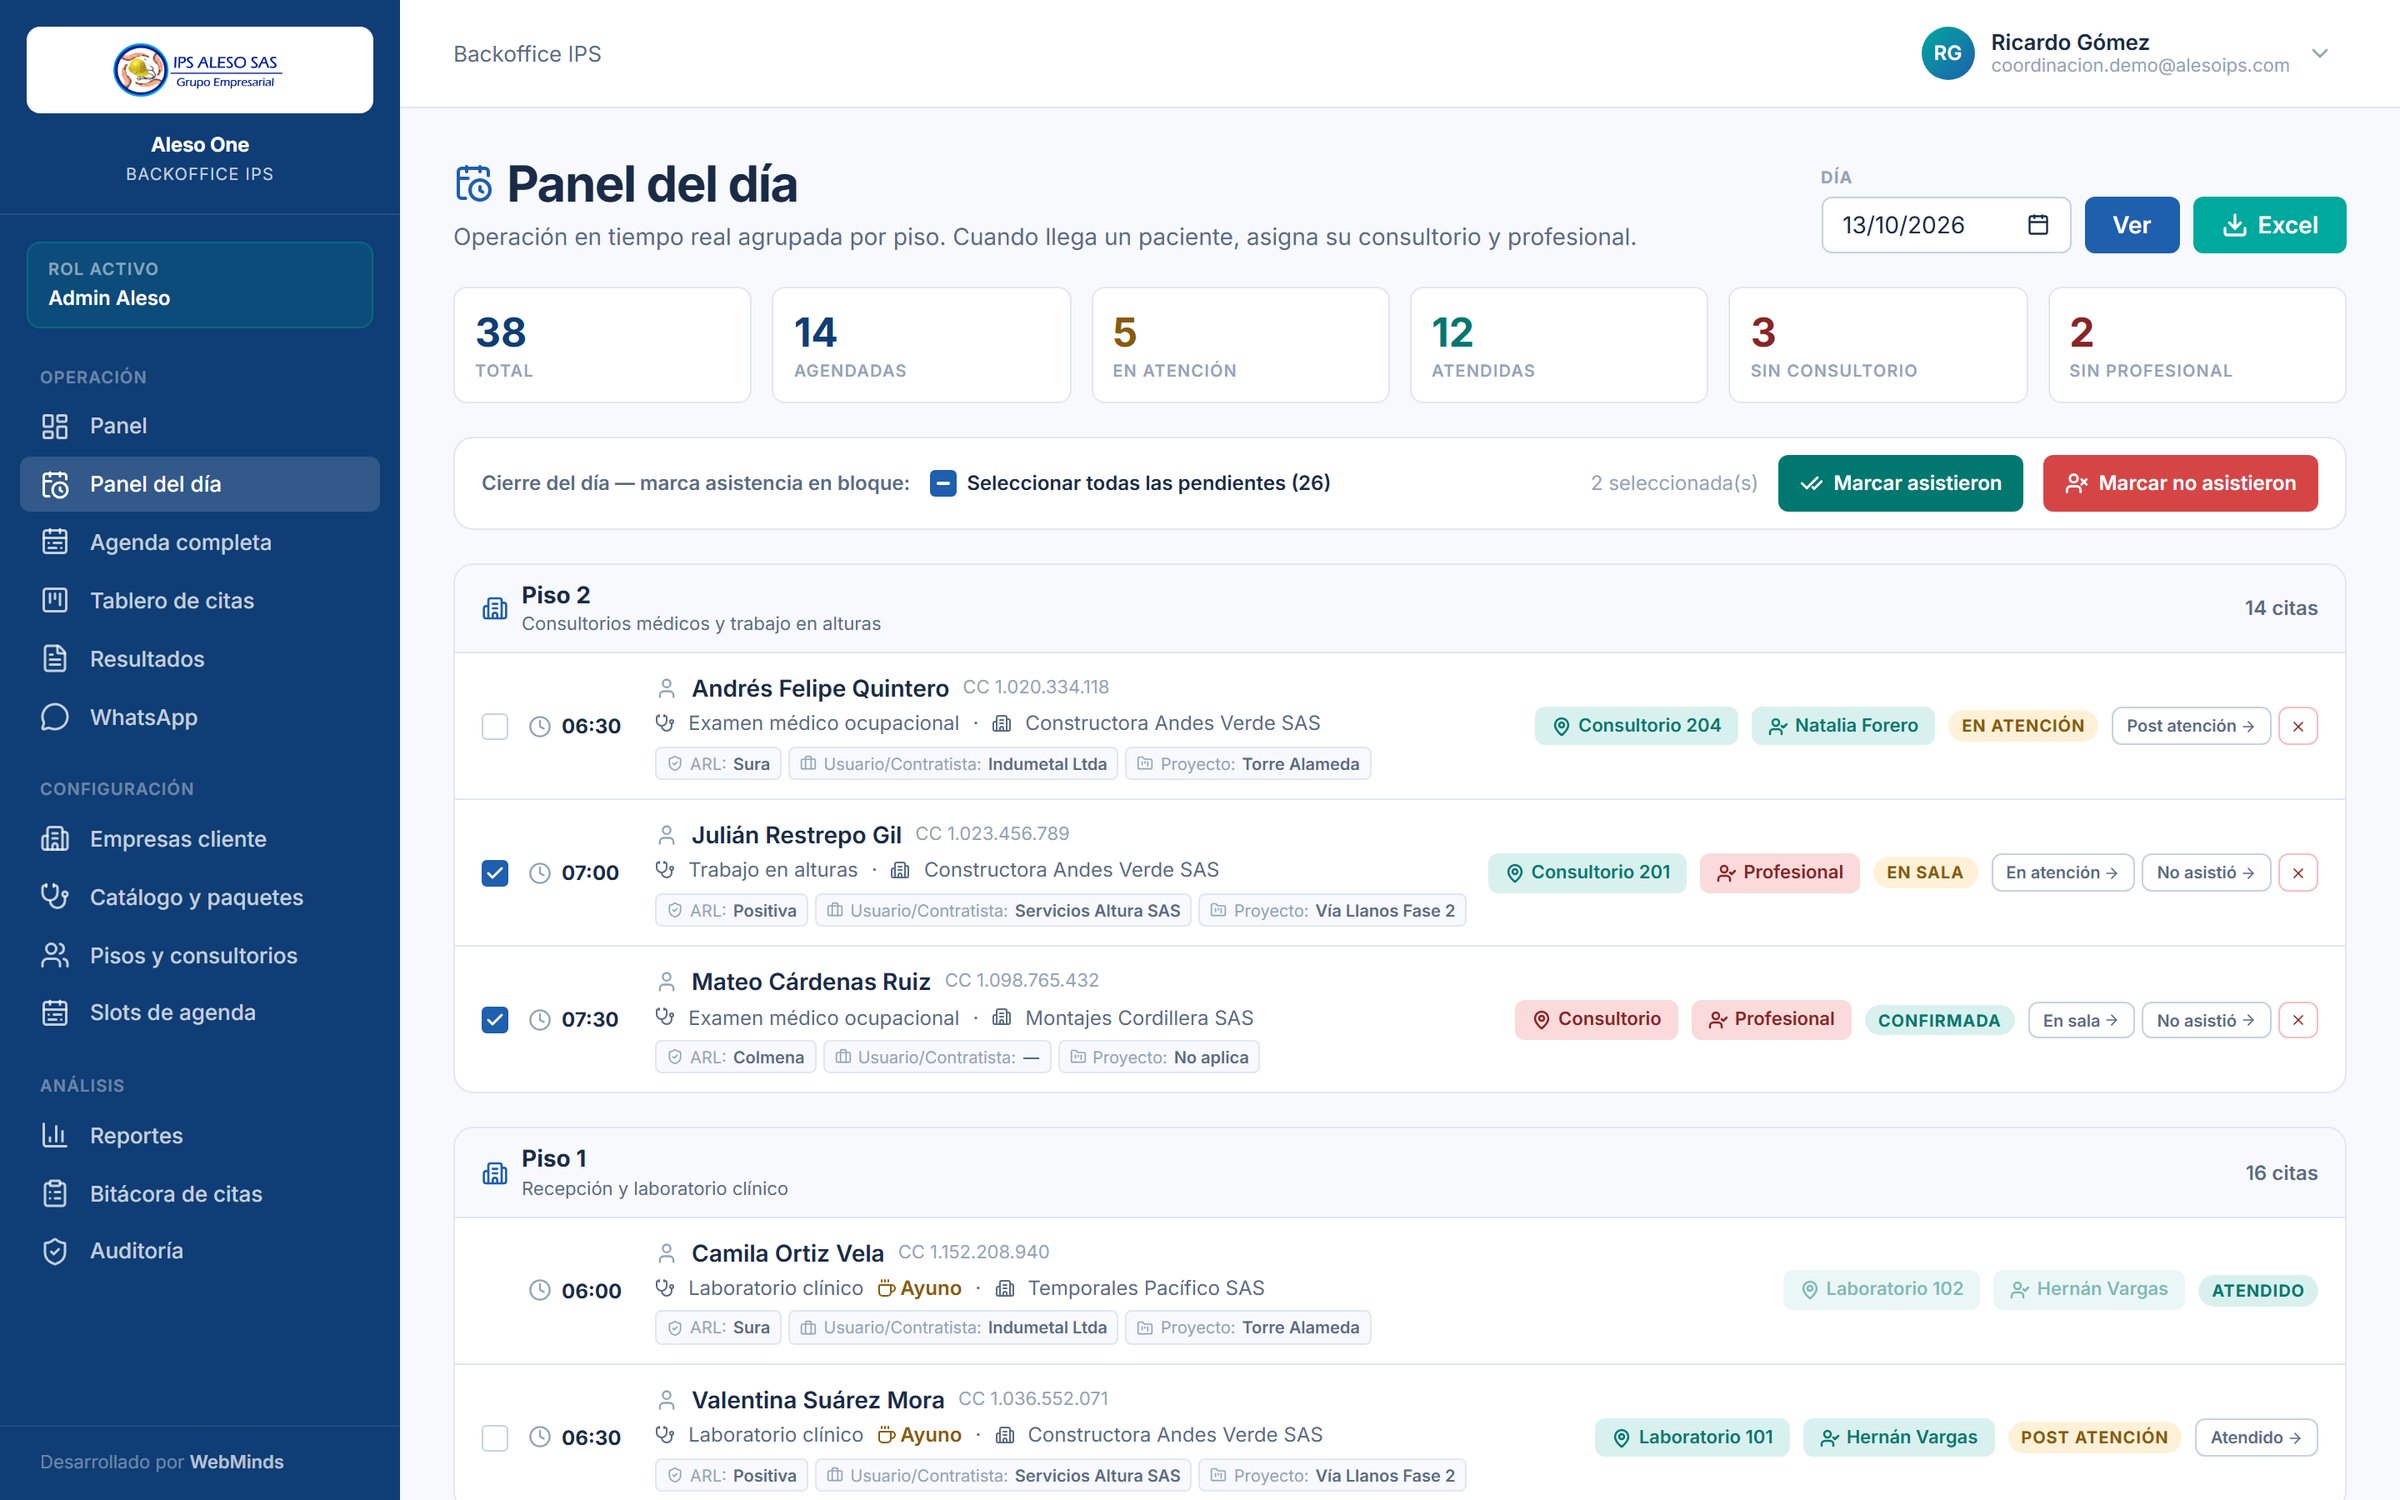Image resolution: width=2400 pixels, height=1500 pixels.
Task: Mark Valentina Suárez Mora as Atendido
Action: tap(2255, 1438)
